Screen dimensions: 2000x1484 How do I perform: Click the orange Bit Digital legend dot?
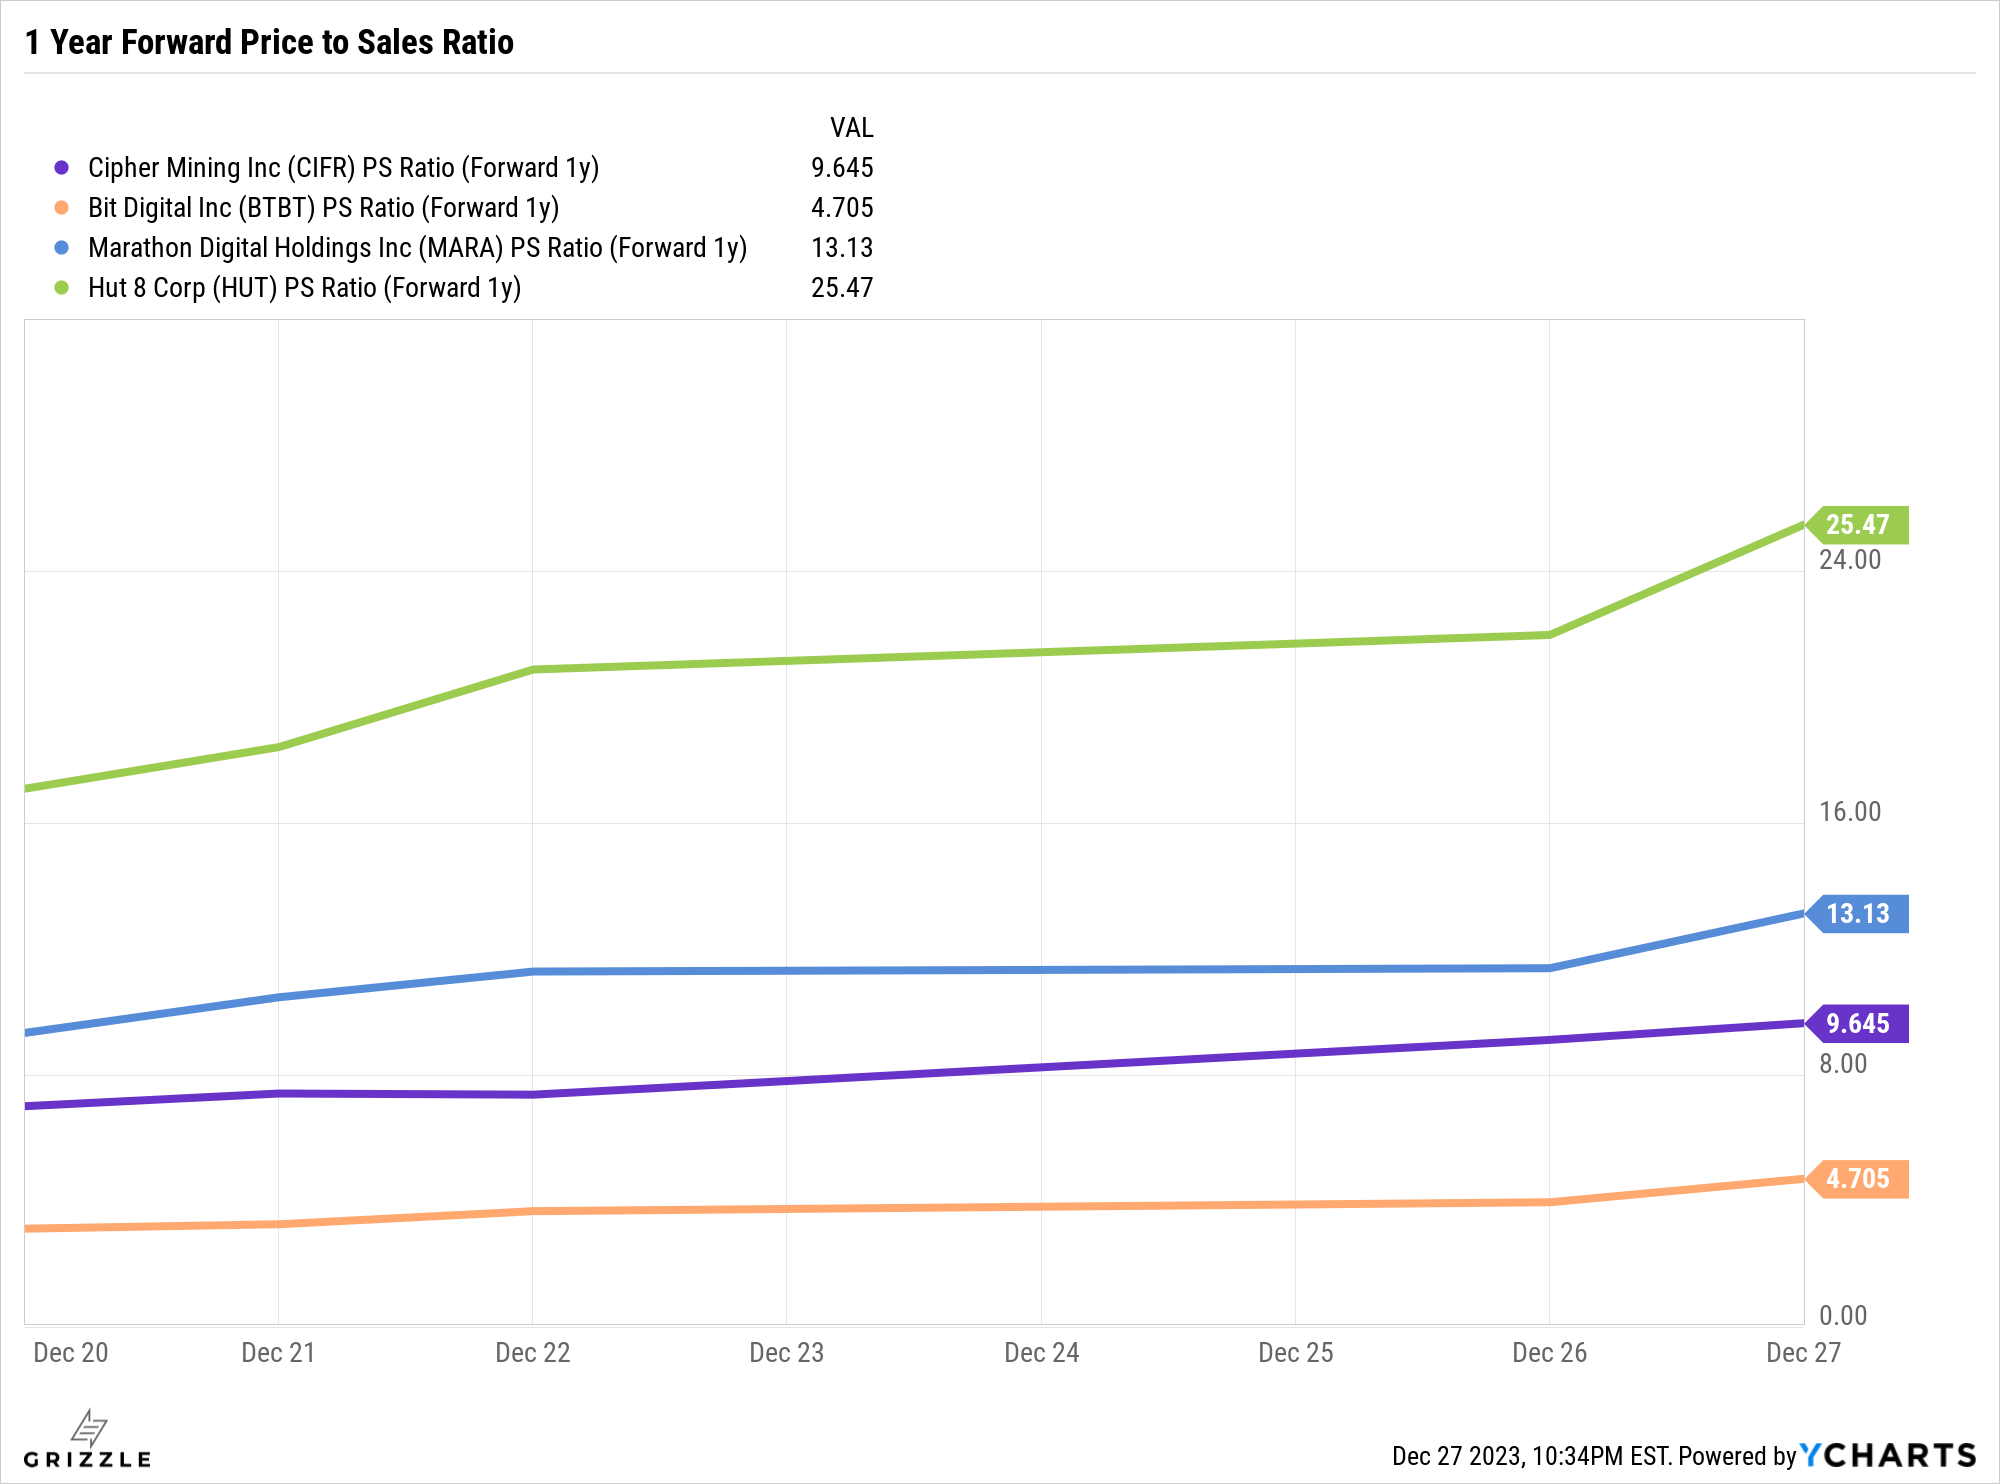(x=62, y=208)
